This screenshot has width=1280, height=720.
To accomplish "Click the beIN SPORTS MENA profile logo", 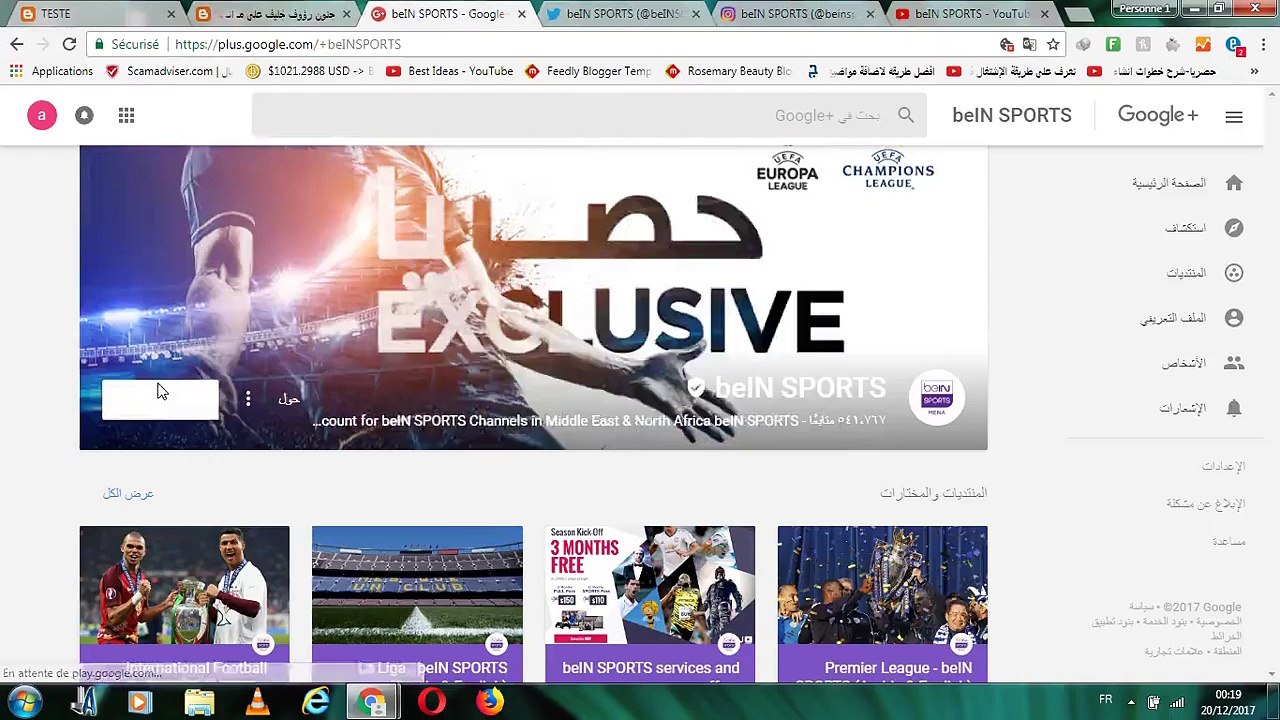I will (937, 397).
